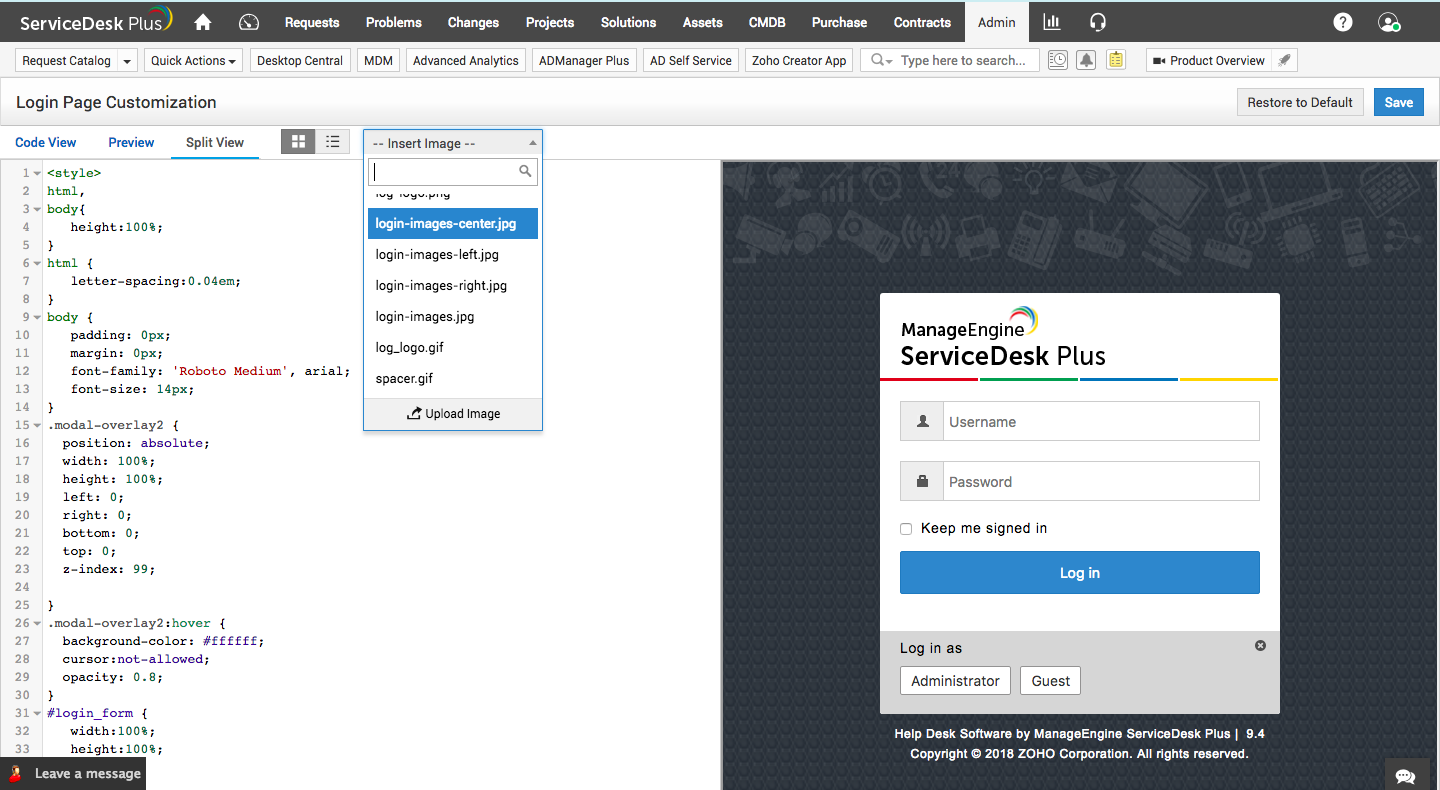The height and width of the screenshot is (790, 1440).
Task: Collapse the code fold at line 31
Action: pos(38,713)
